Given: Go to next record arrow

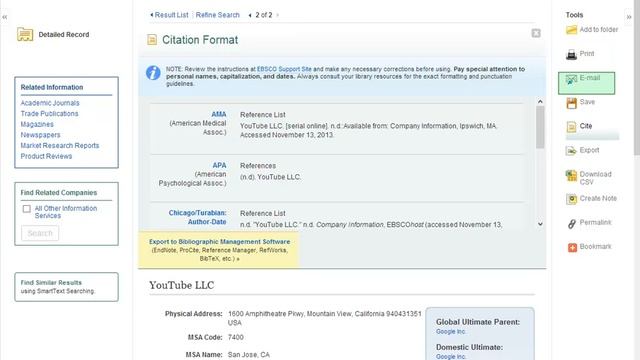Looking at the screenshot, I should [x=278, y=15].
